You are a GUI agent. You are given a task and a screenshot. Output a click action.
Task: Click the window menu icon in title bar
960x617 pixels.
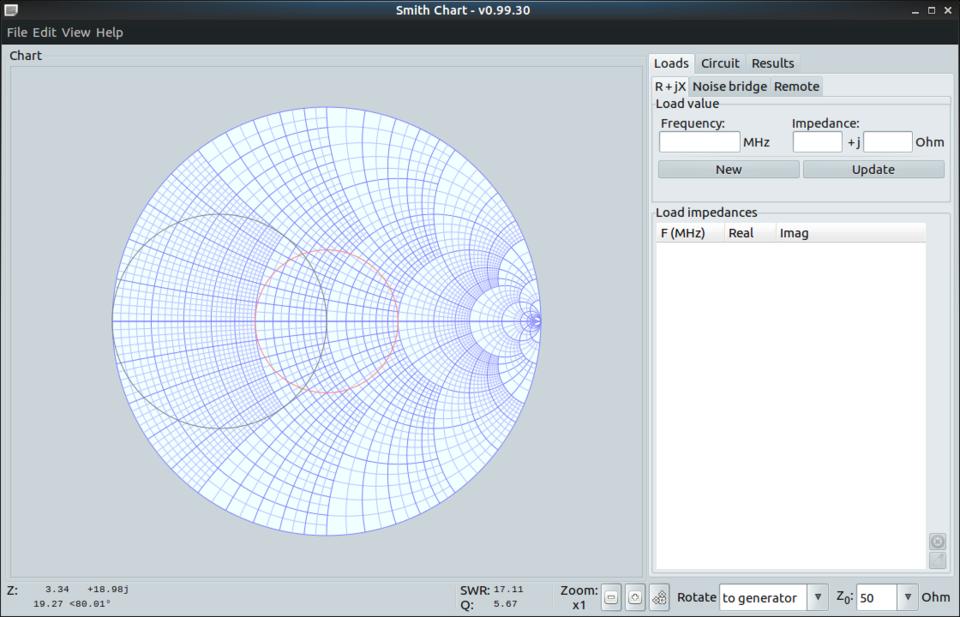click(x=11, y=10)
